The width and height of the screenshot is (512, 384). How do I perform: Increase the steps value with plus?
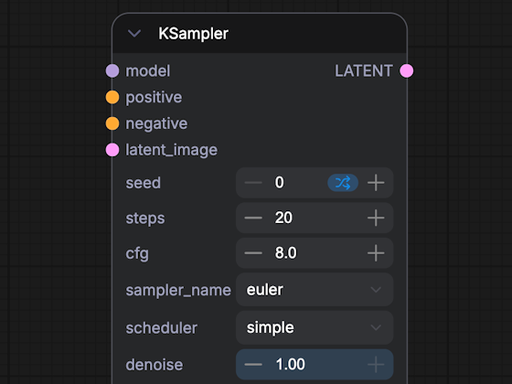click(x=376, y=218)
